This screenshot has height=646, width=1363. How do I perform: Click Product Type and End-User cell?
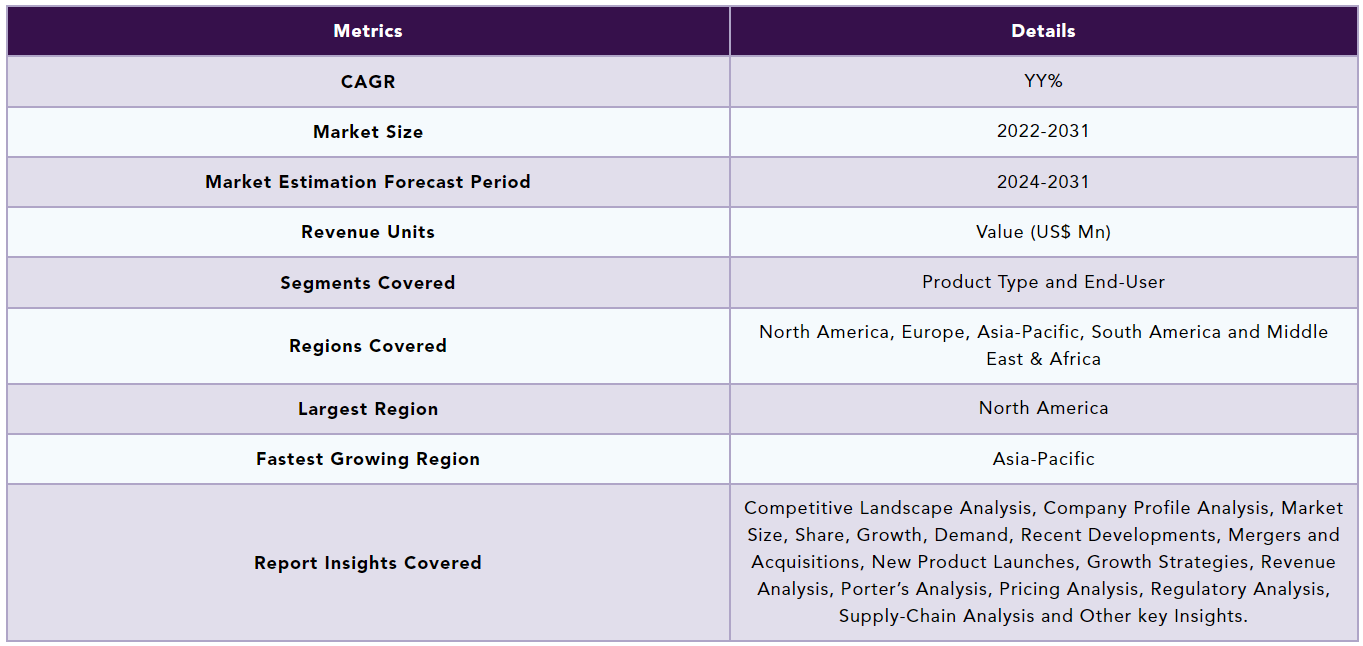tap(1043, 283)
